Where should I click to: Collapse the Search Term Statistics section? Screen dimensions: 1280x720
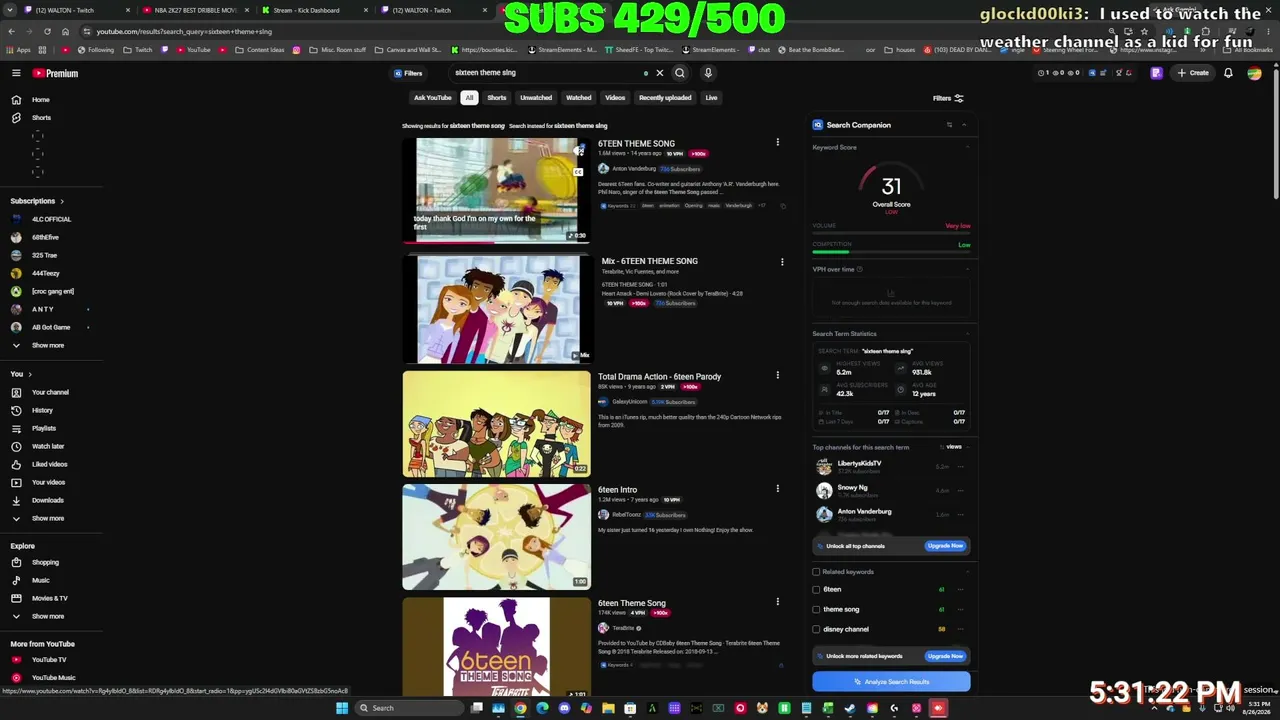967,334
